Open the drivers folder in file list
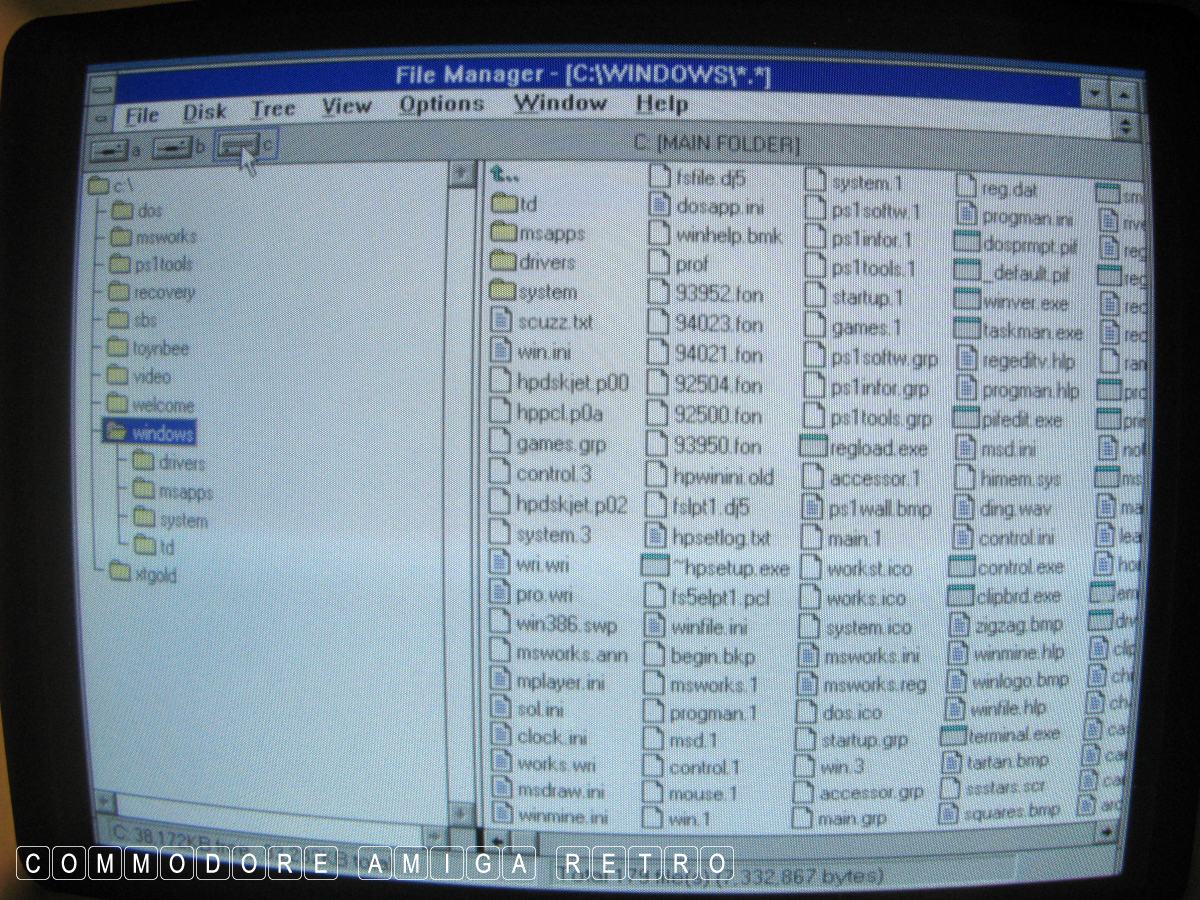 pos(503,262)
